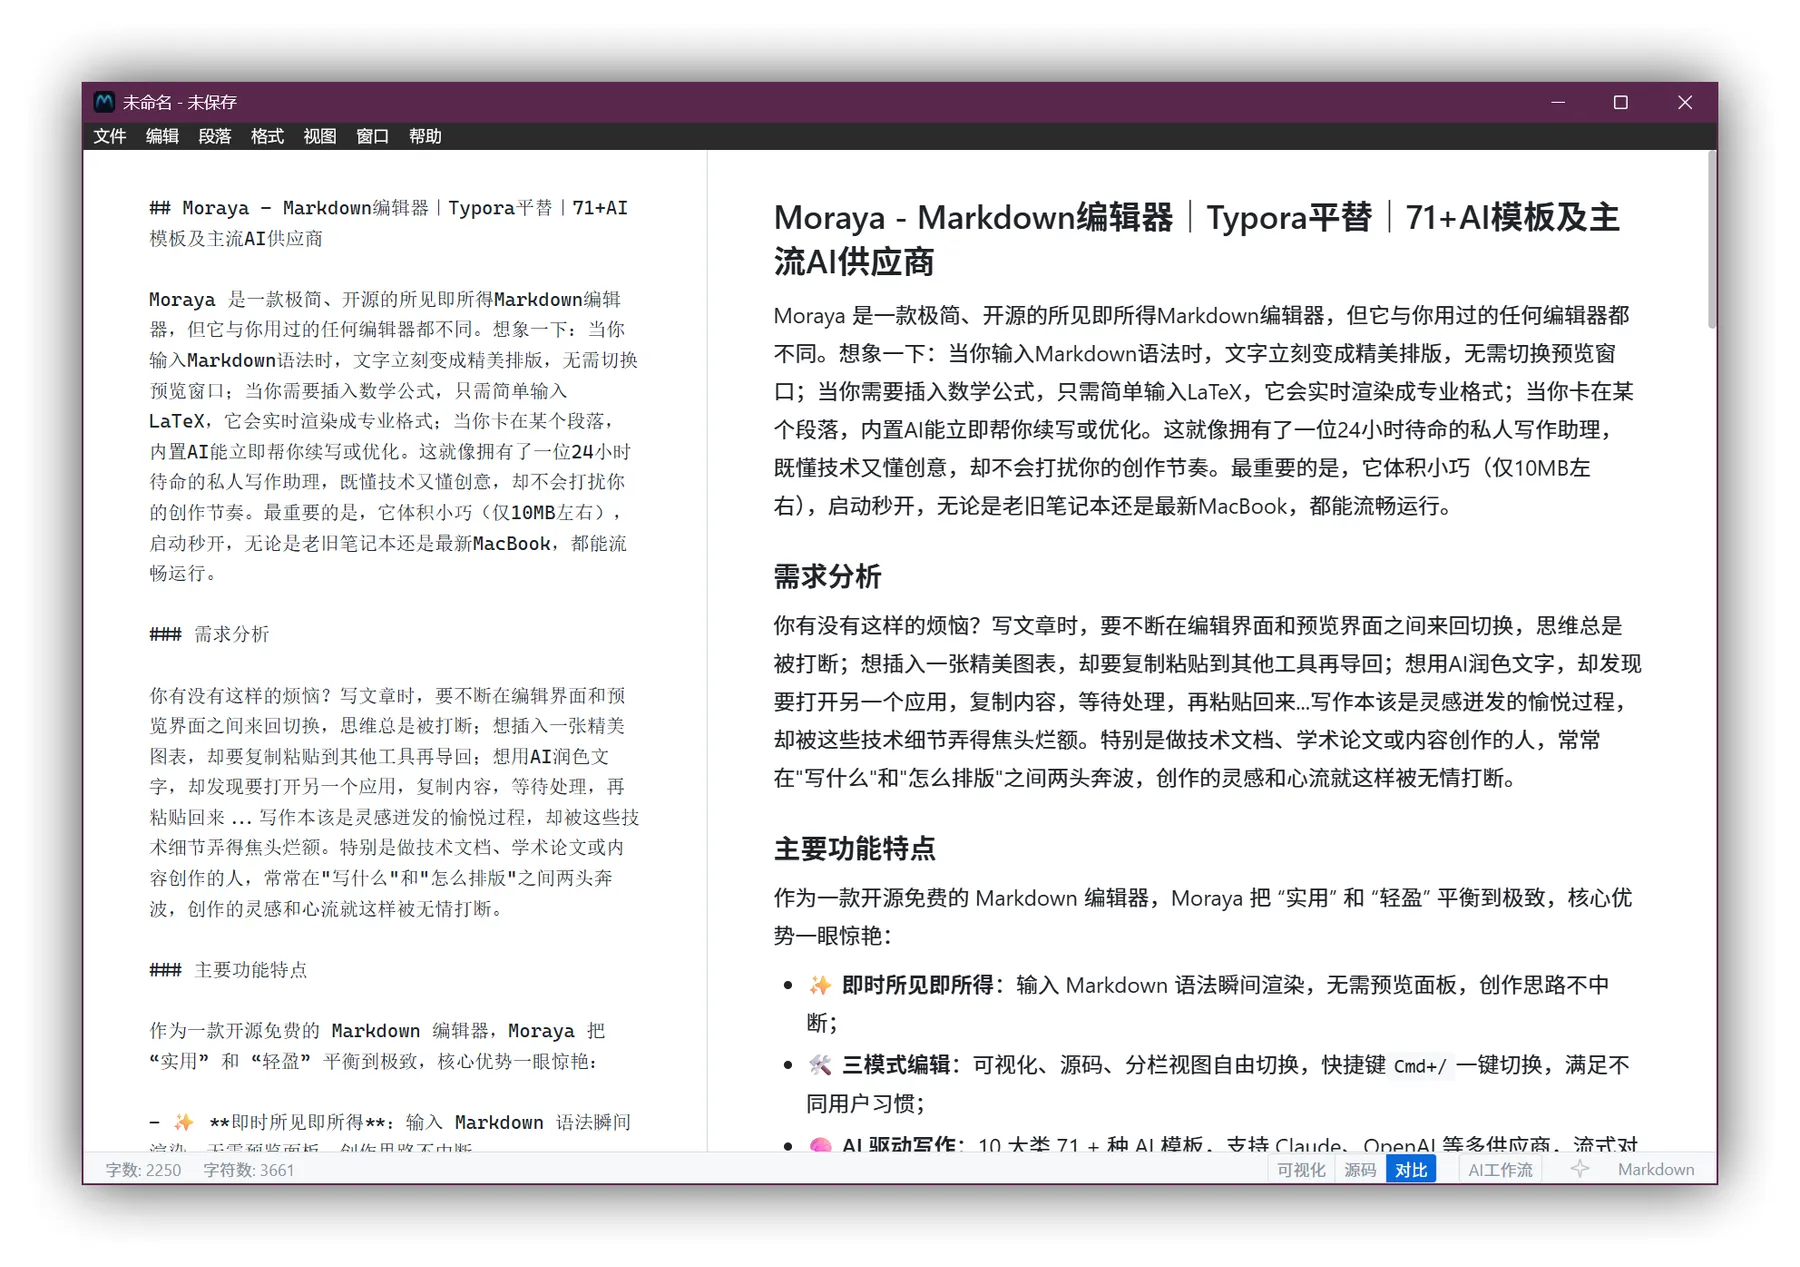Click the sparkle AI icon in the status bar
Image resolution: width=1800 pixels, height=1267 pixels.
[1578, 1169]
